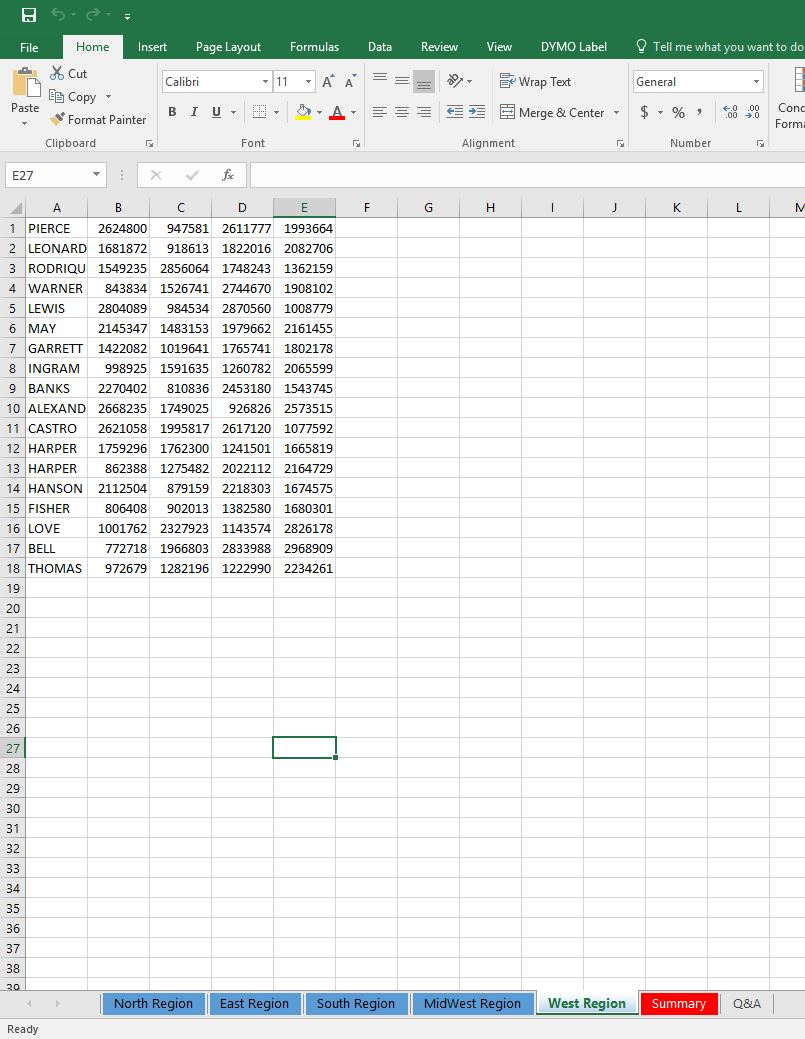Apply the Percent Style number format
The width and height of the screenshot is (805, 1039).
tap(677, 112)
